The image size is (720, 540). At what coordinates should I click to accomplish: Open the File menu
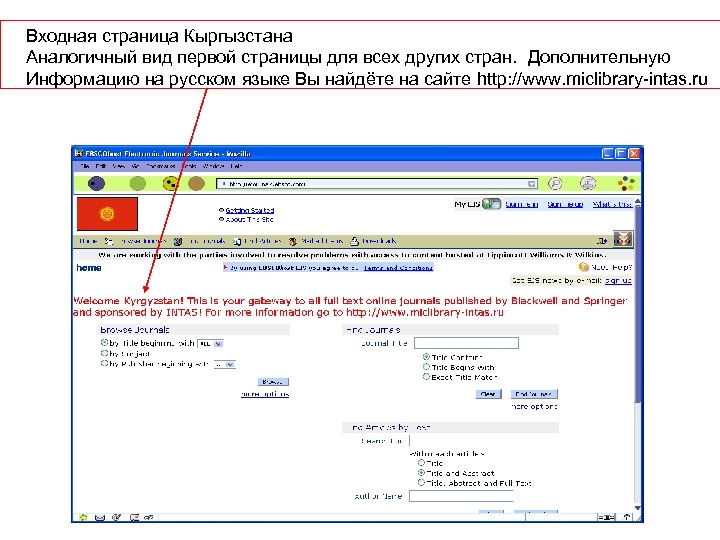[85, 166]
